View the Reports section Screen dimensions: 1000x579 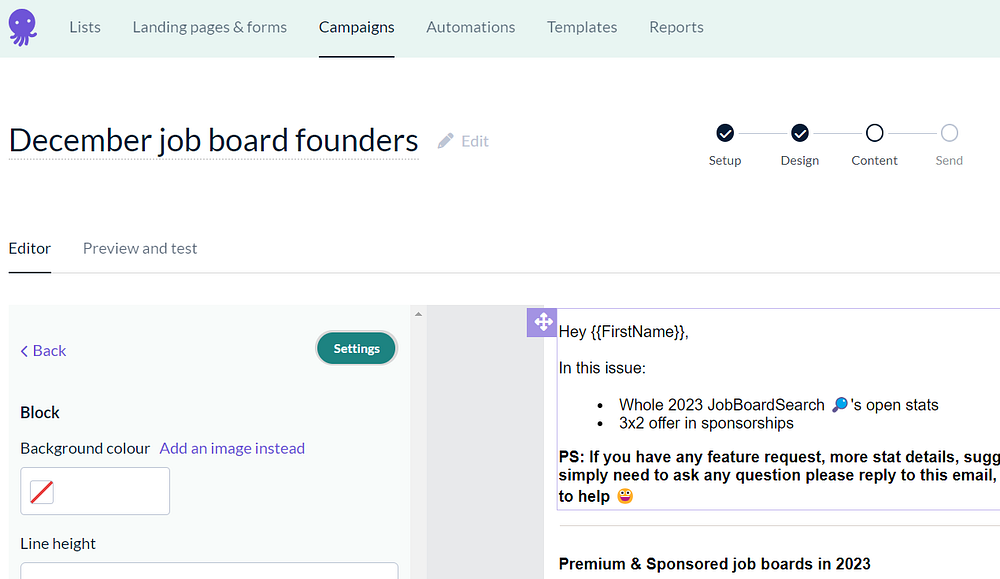[676, 27]
